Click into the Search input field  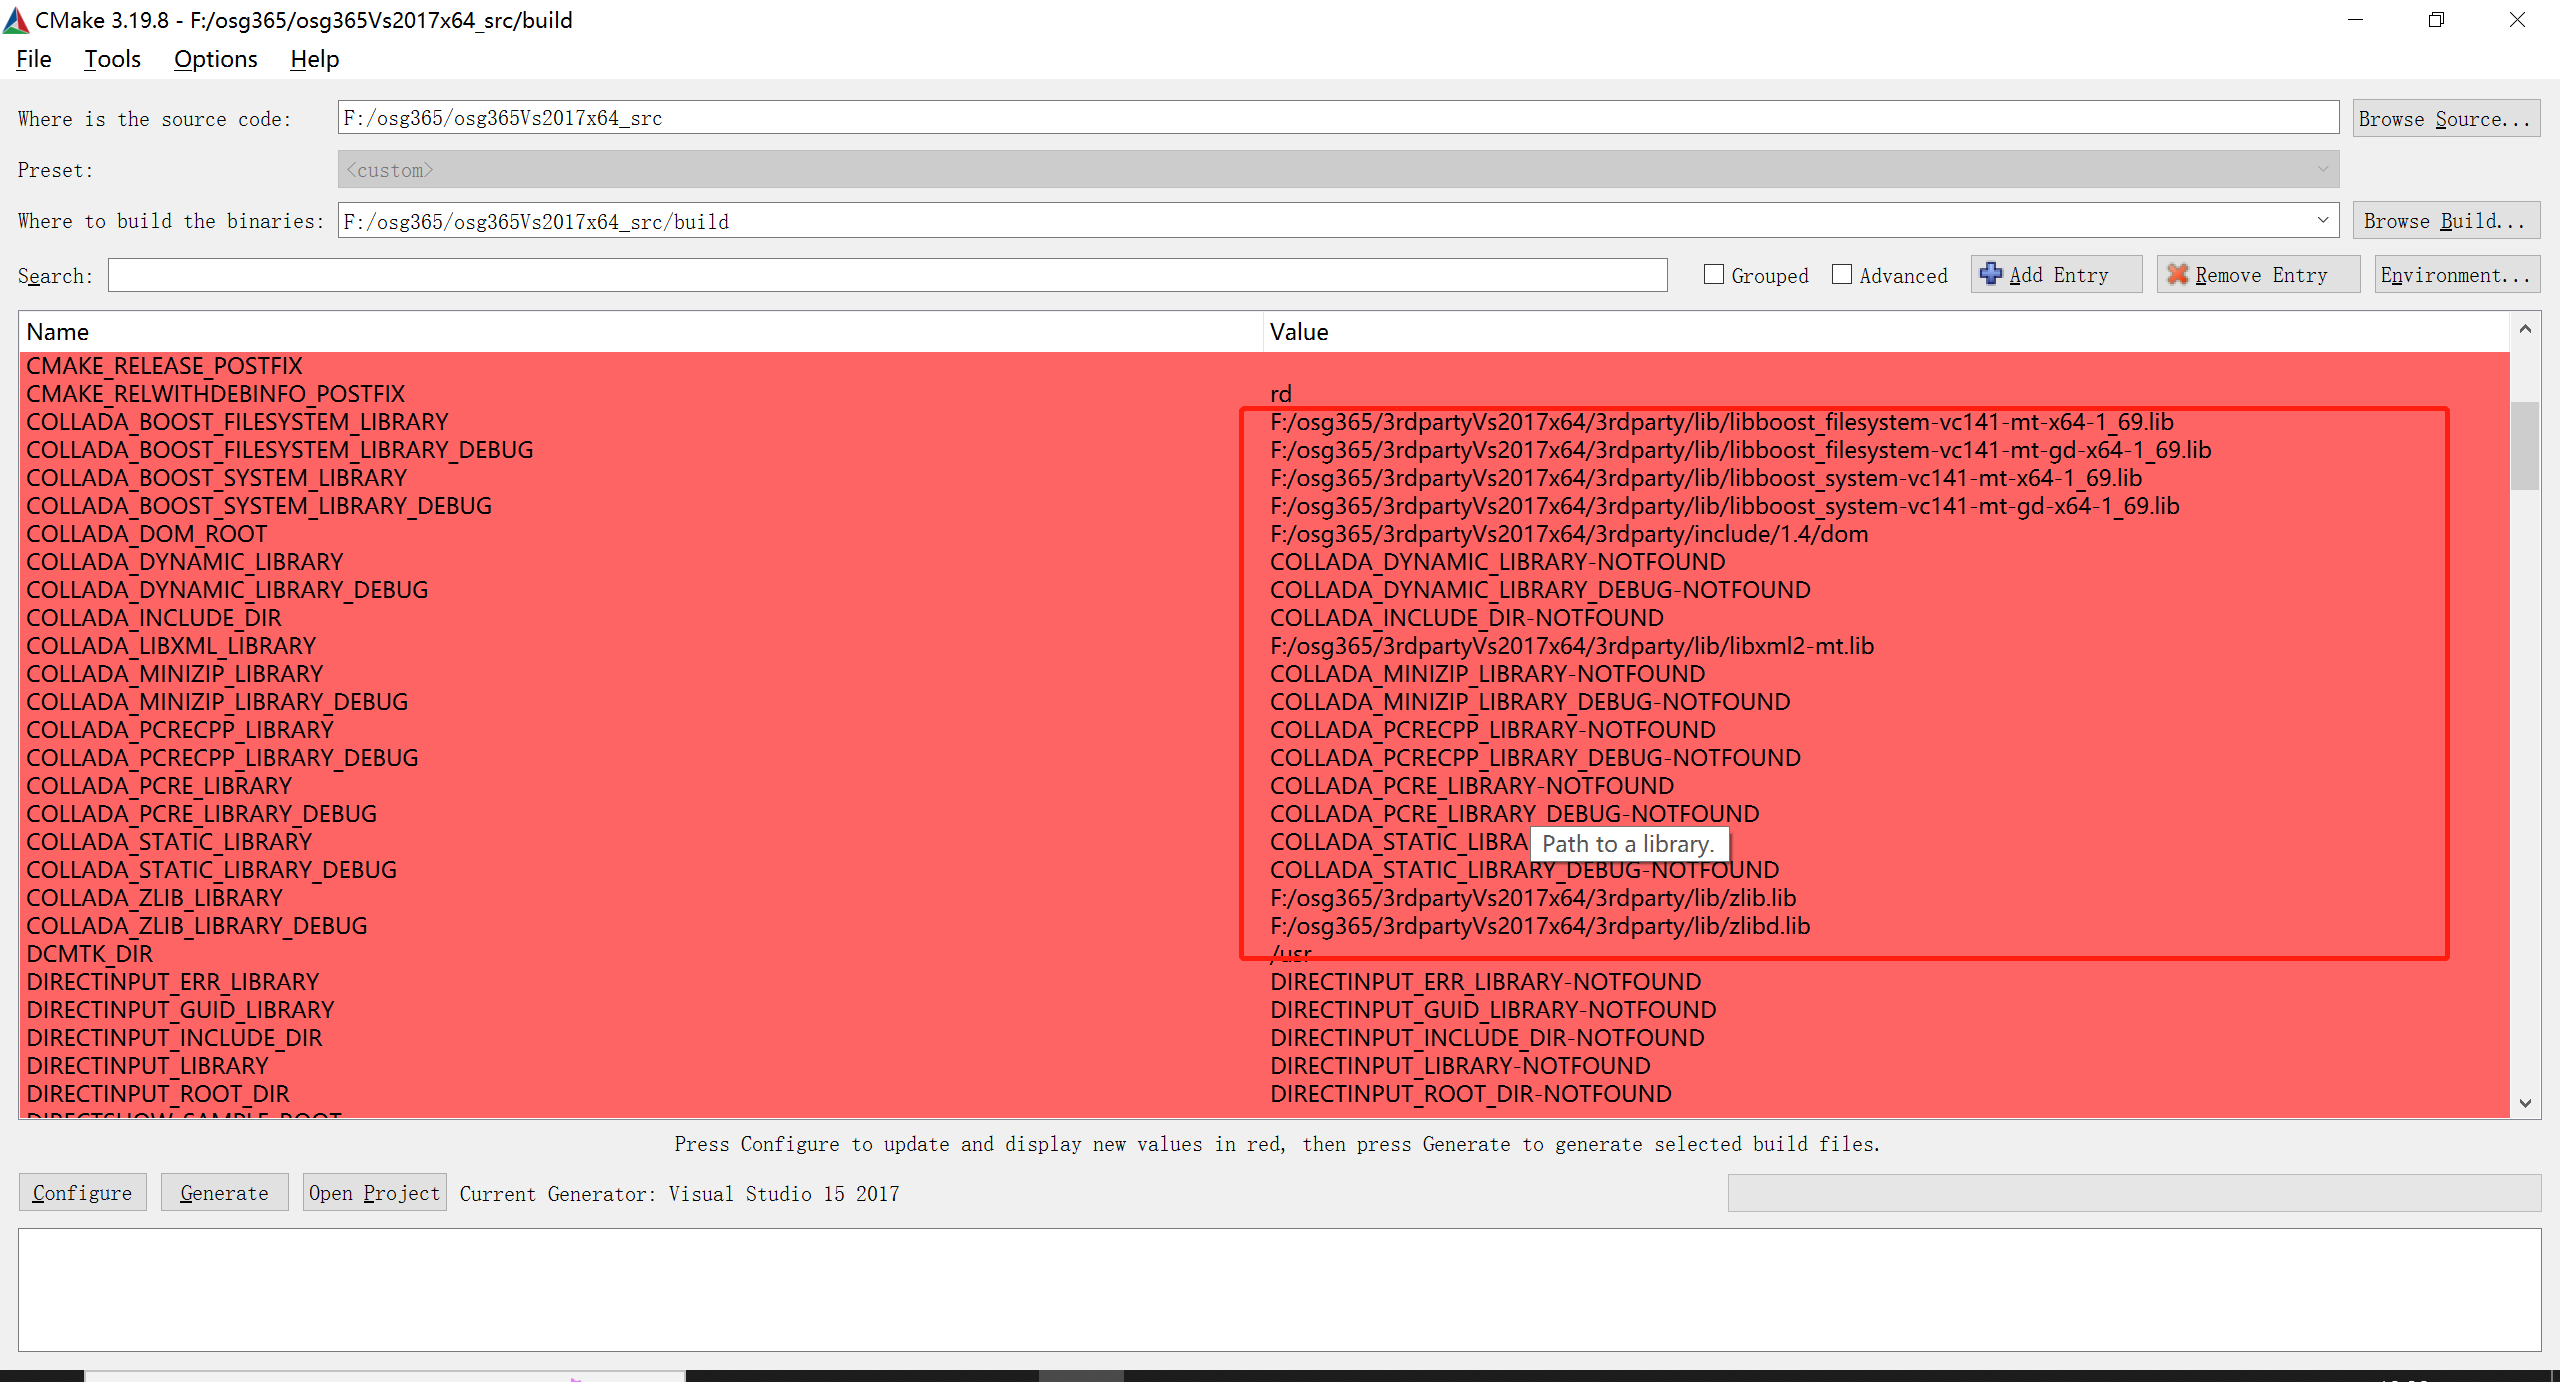click(887, 275)
